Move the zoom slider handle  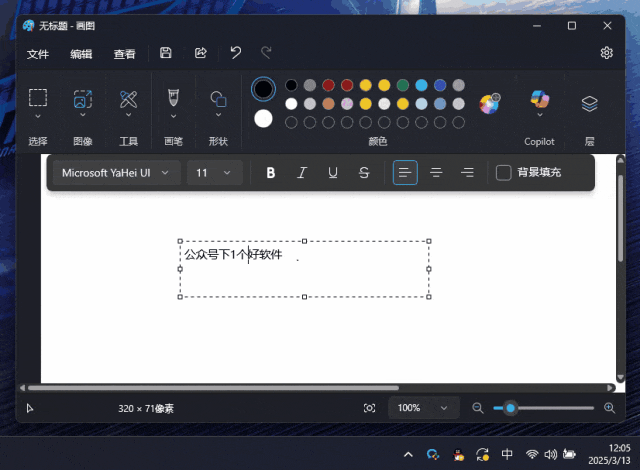point(510,408)
